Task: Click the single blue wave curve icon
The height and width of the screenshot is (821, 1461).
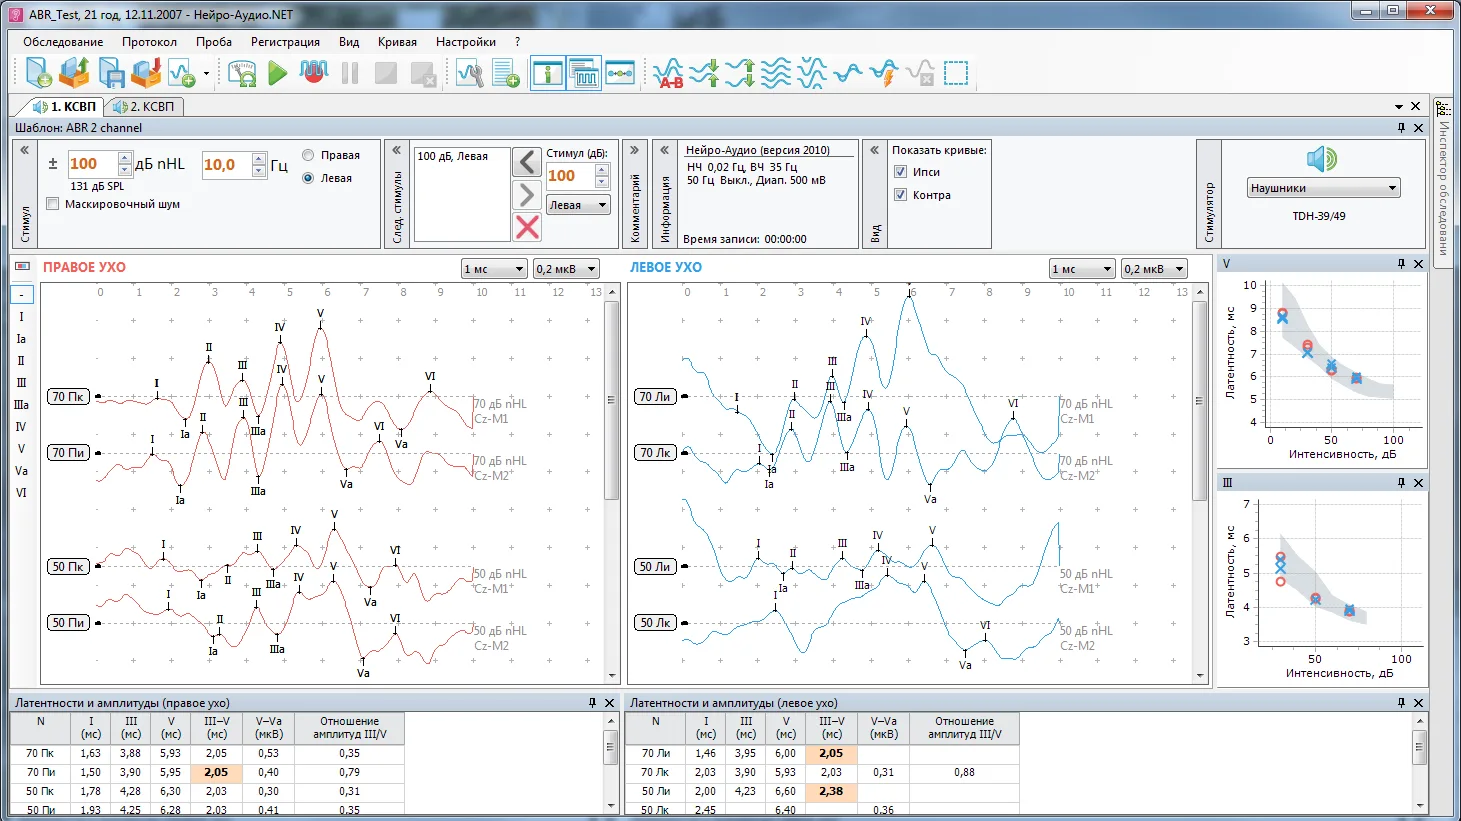Action: point(848,73)
